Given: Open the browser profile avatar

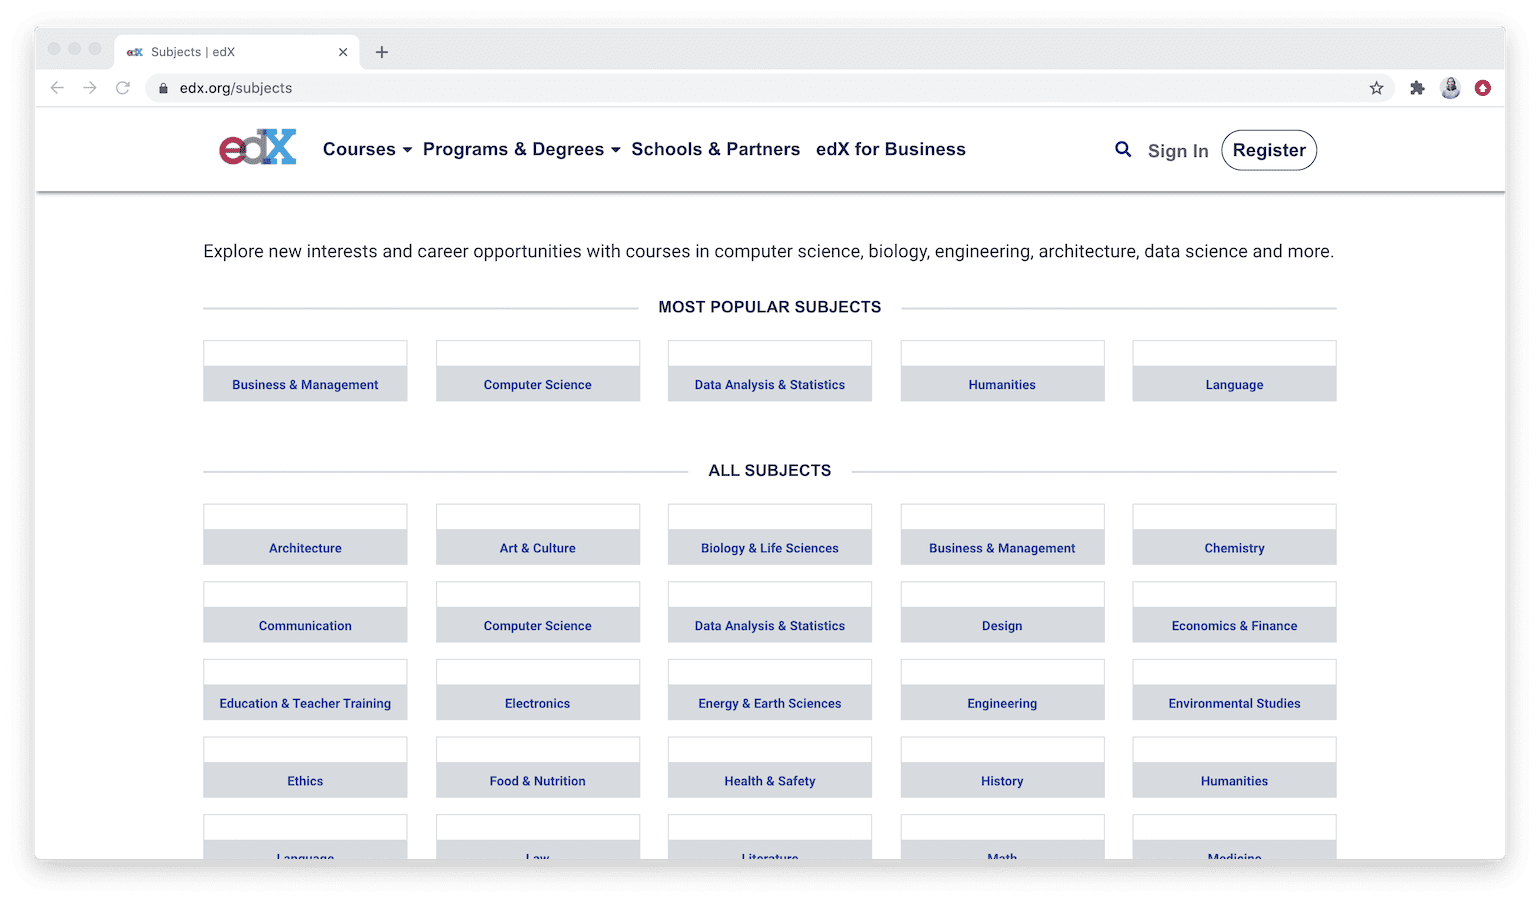Looking at the screenshot, I should pos(1449,88).
